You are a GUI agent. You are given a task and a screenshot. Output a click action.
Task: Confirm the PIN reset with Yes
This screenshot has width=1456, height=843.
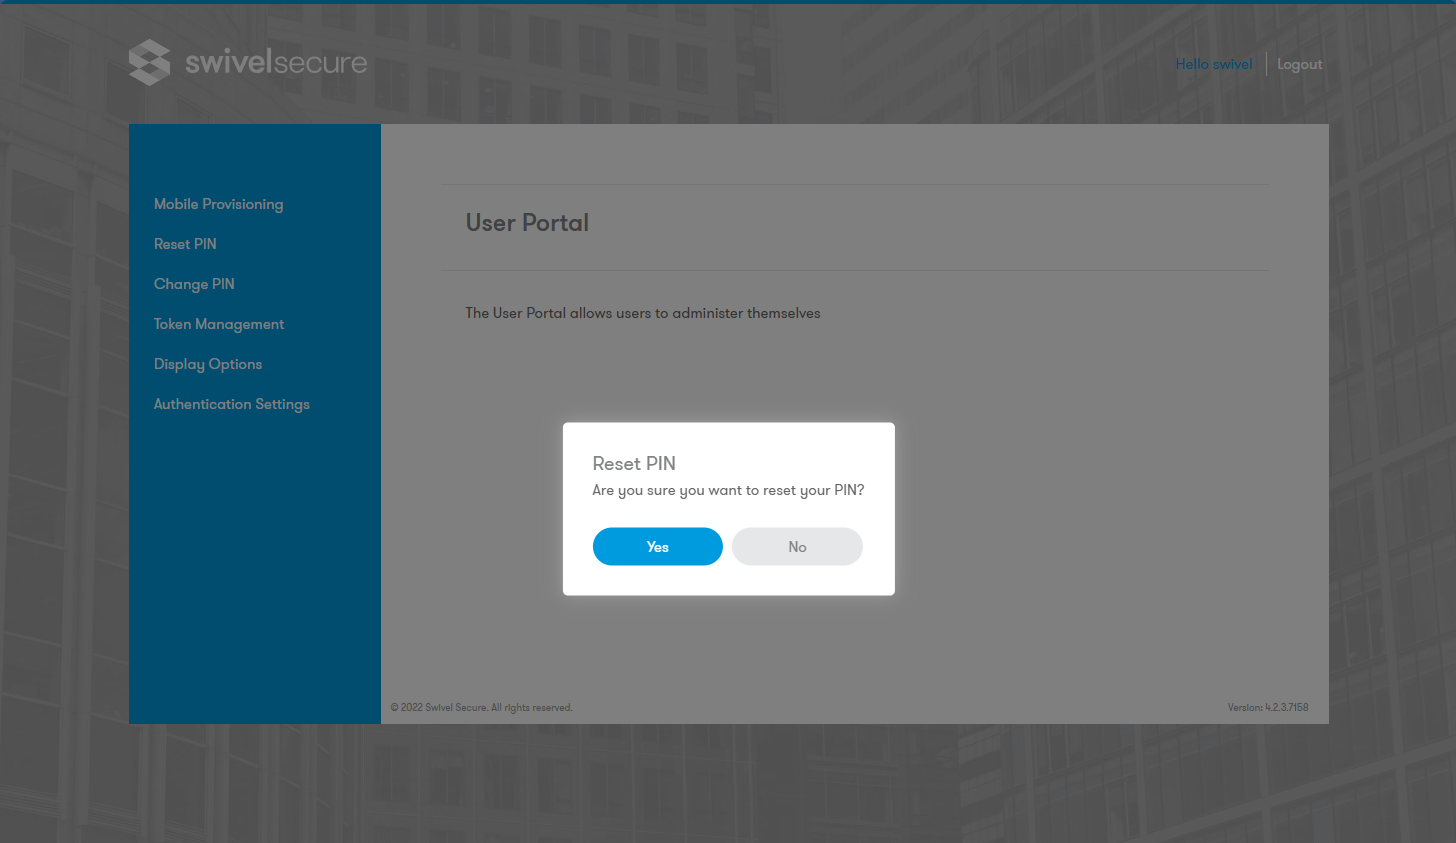657,547
